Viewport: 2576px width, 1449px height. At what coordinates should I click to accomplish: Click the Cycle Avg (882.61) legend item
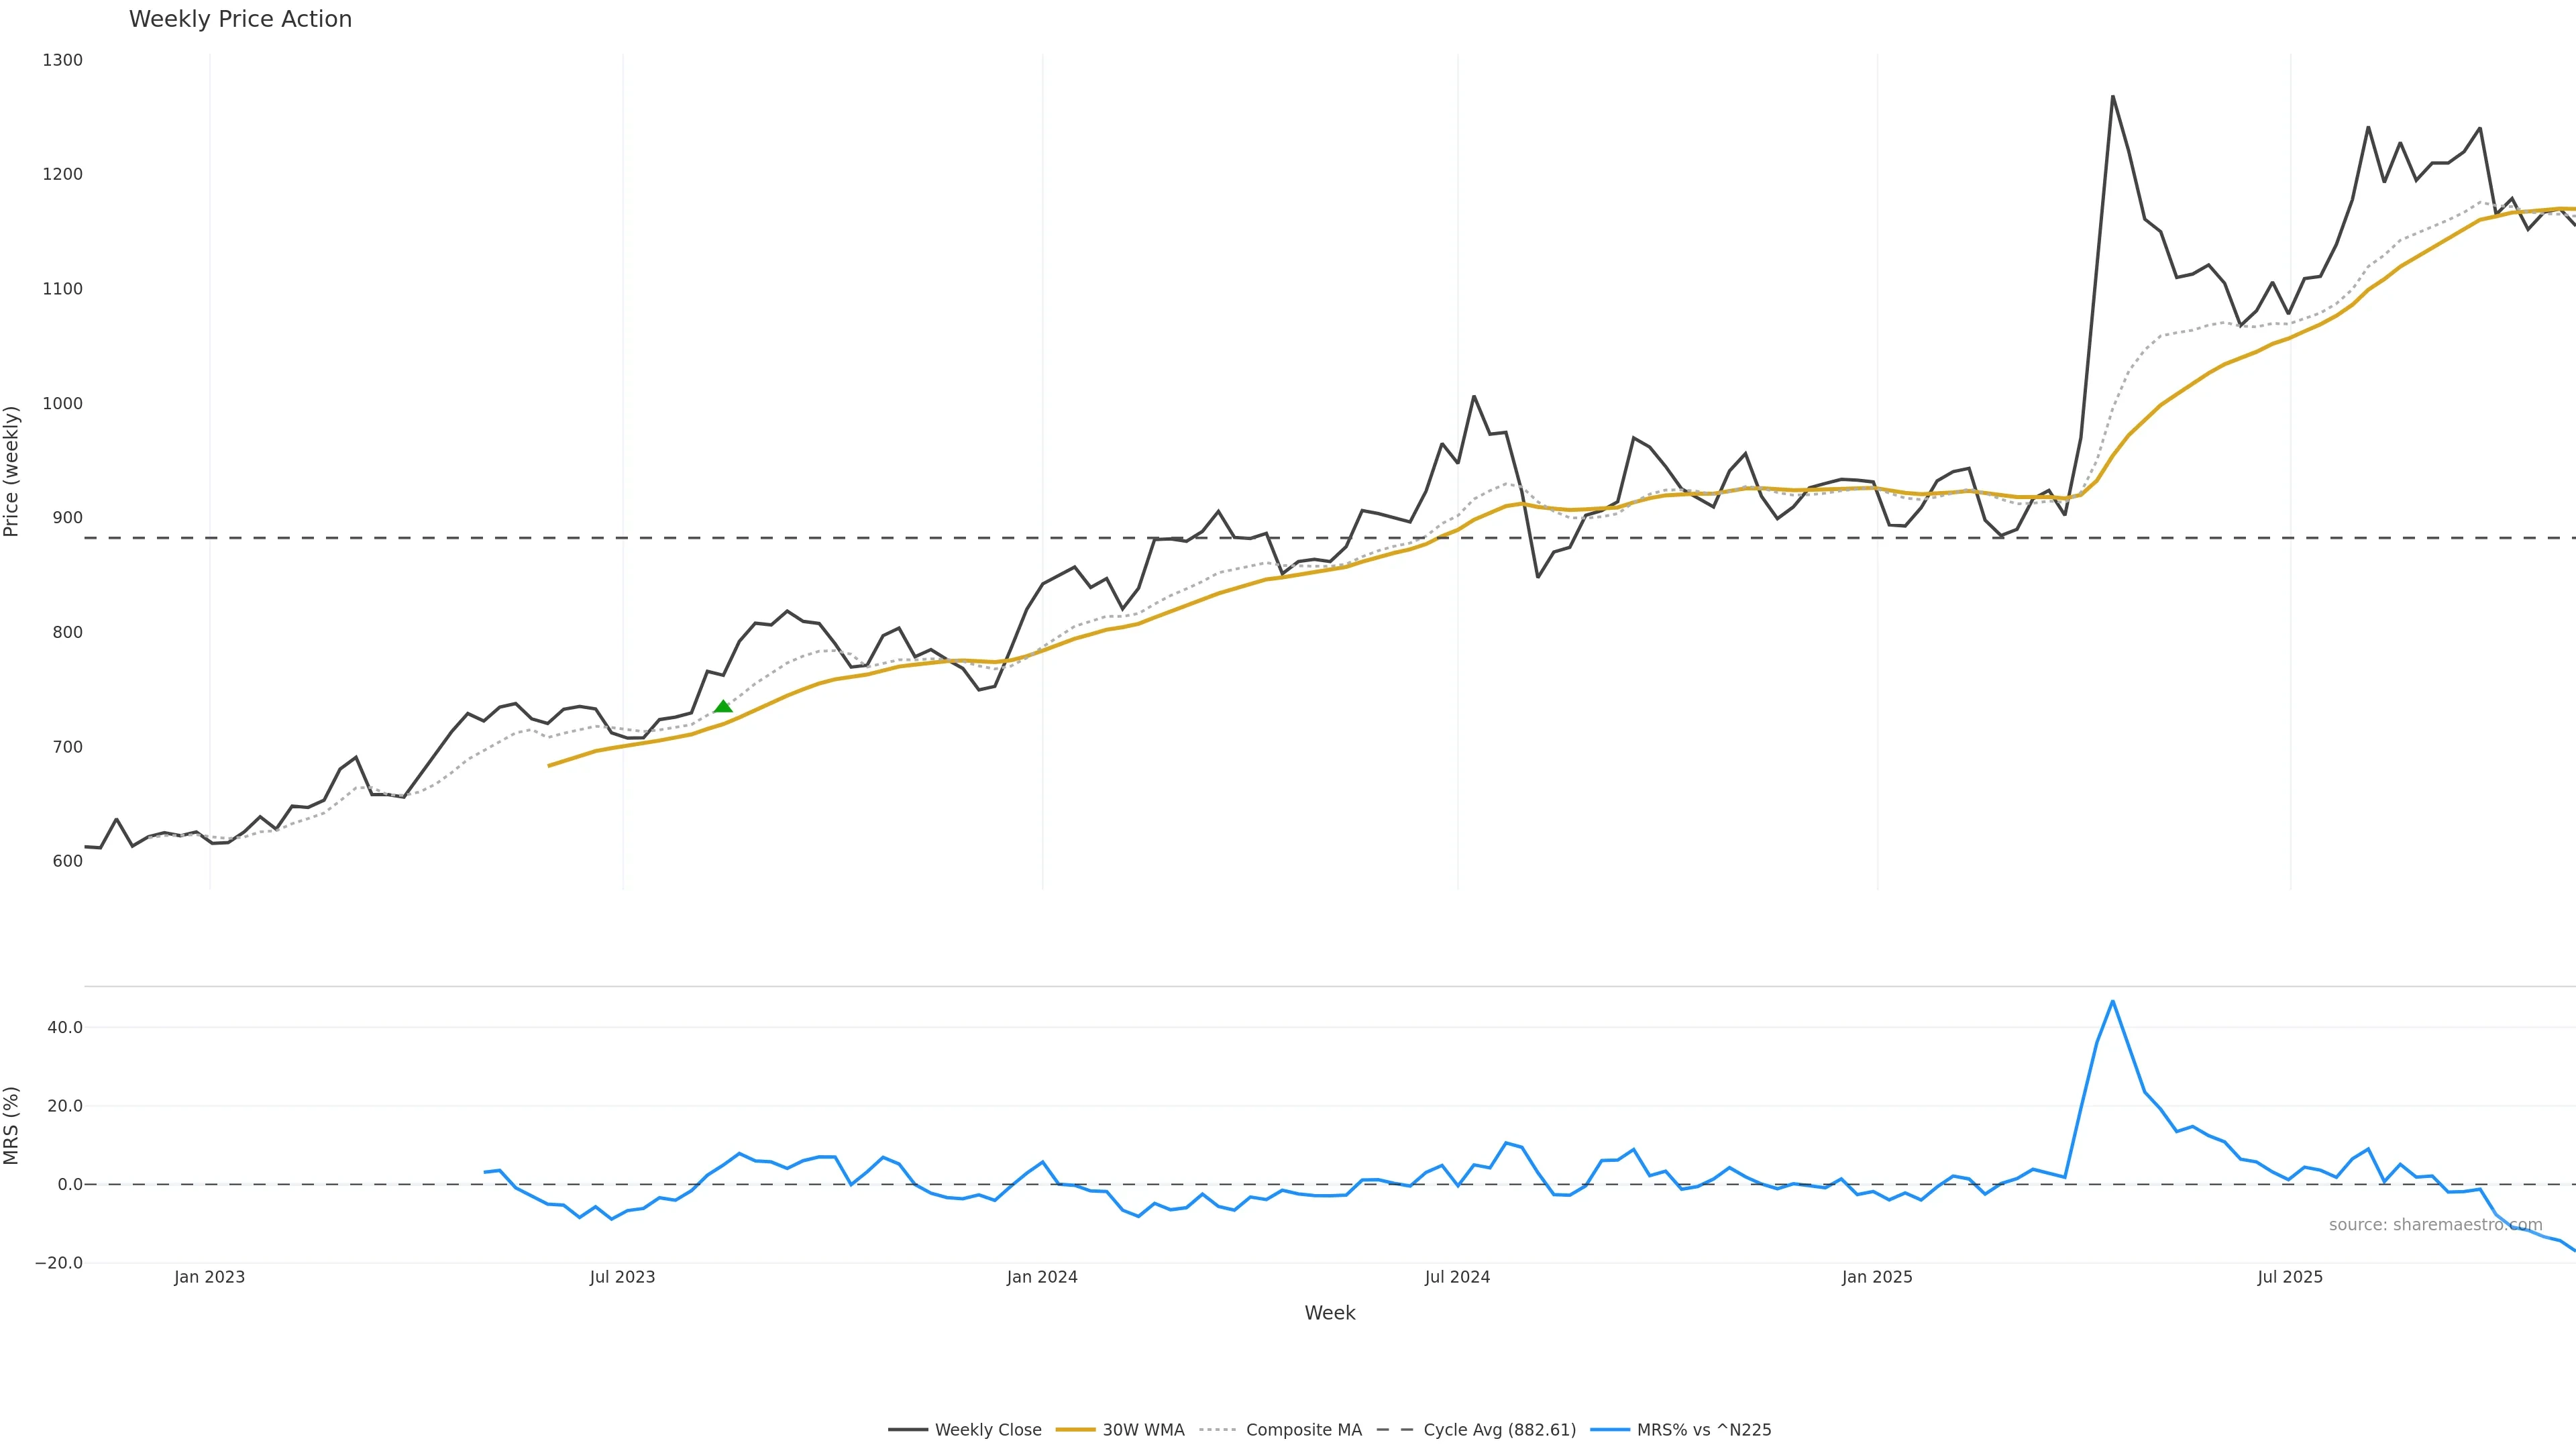pyautogui.click(x=1499, y=1430)
